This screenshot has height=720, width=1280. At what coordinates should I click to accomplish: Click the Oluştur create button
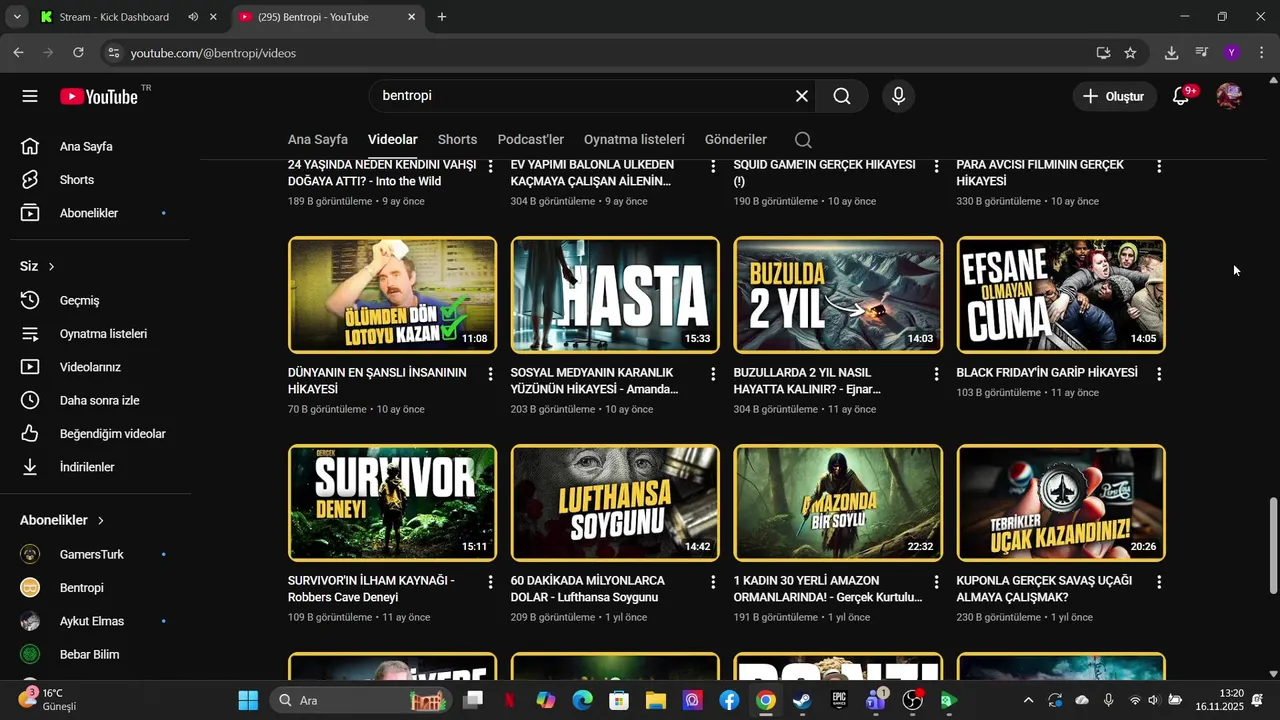[x=1114, y=96]
